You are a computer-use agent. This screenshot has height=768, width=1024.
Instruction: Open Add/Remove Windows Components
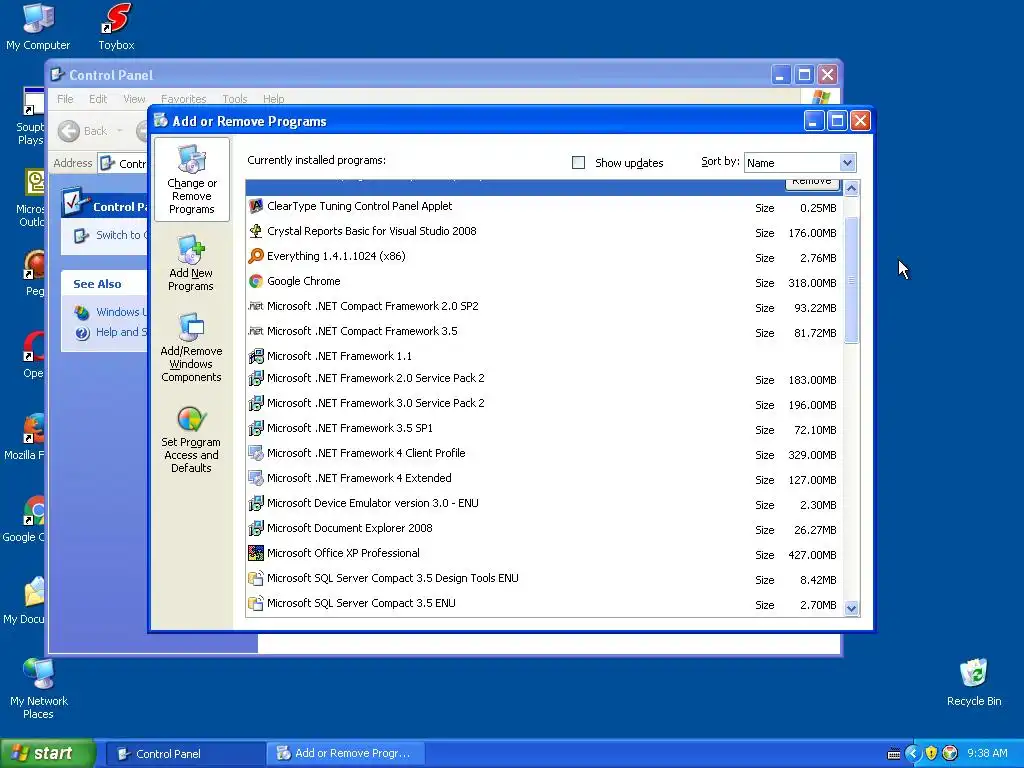191,347
